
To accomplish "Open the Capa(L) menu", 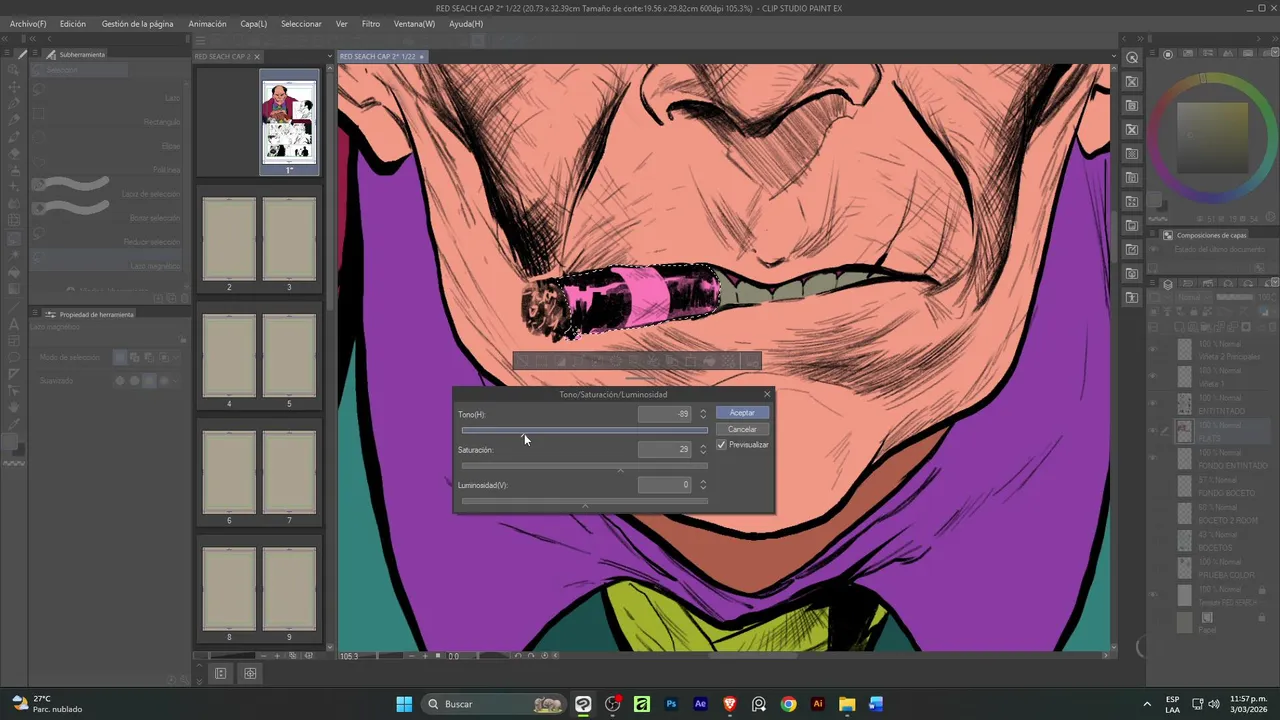I will tap(254, 23).
